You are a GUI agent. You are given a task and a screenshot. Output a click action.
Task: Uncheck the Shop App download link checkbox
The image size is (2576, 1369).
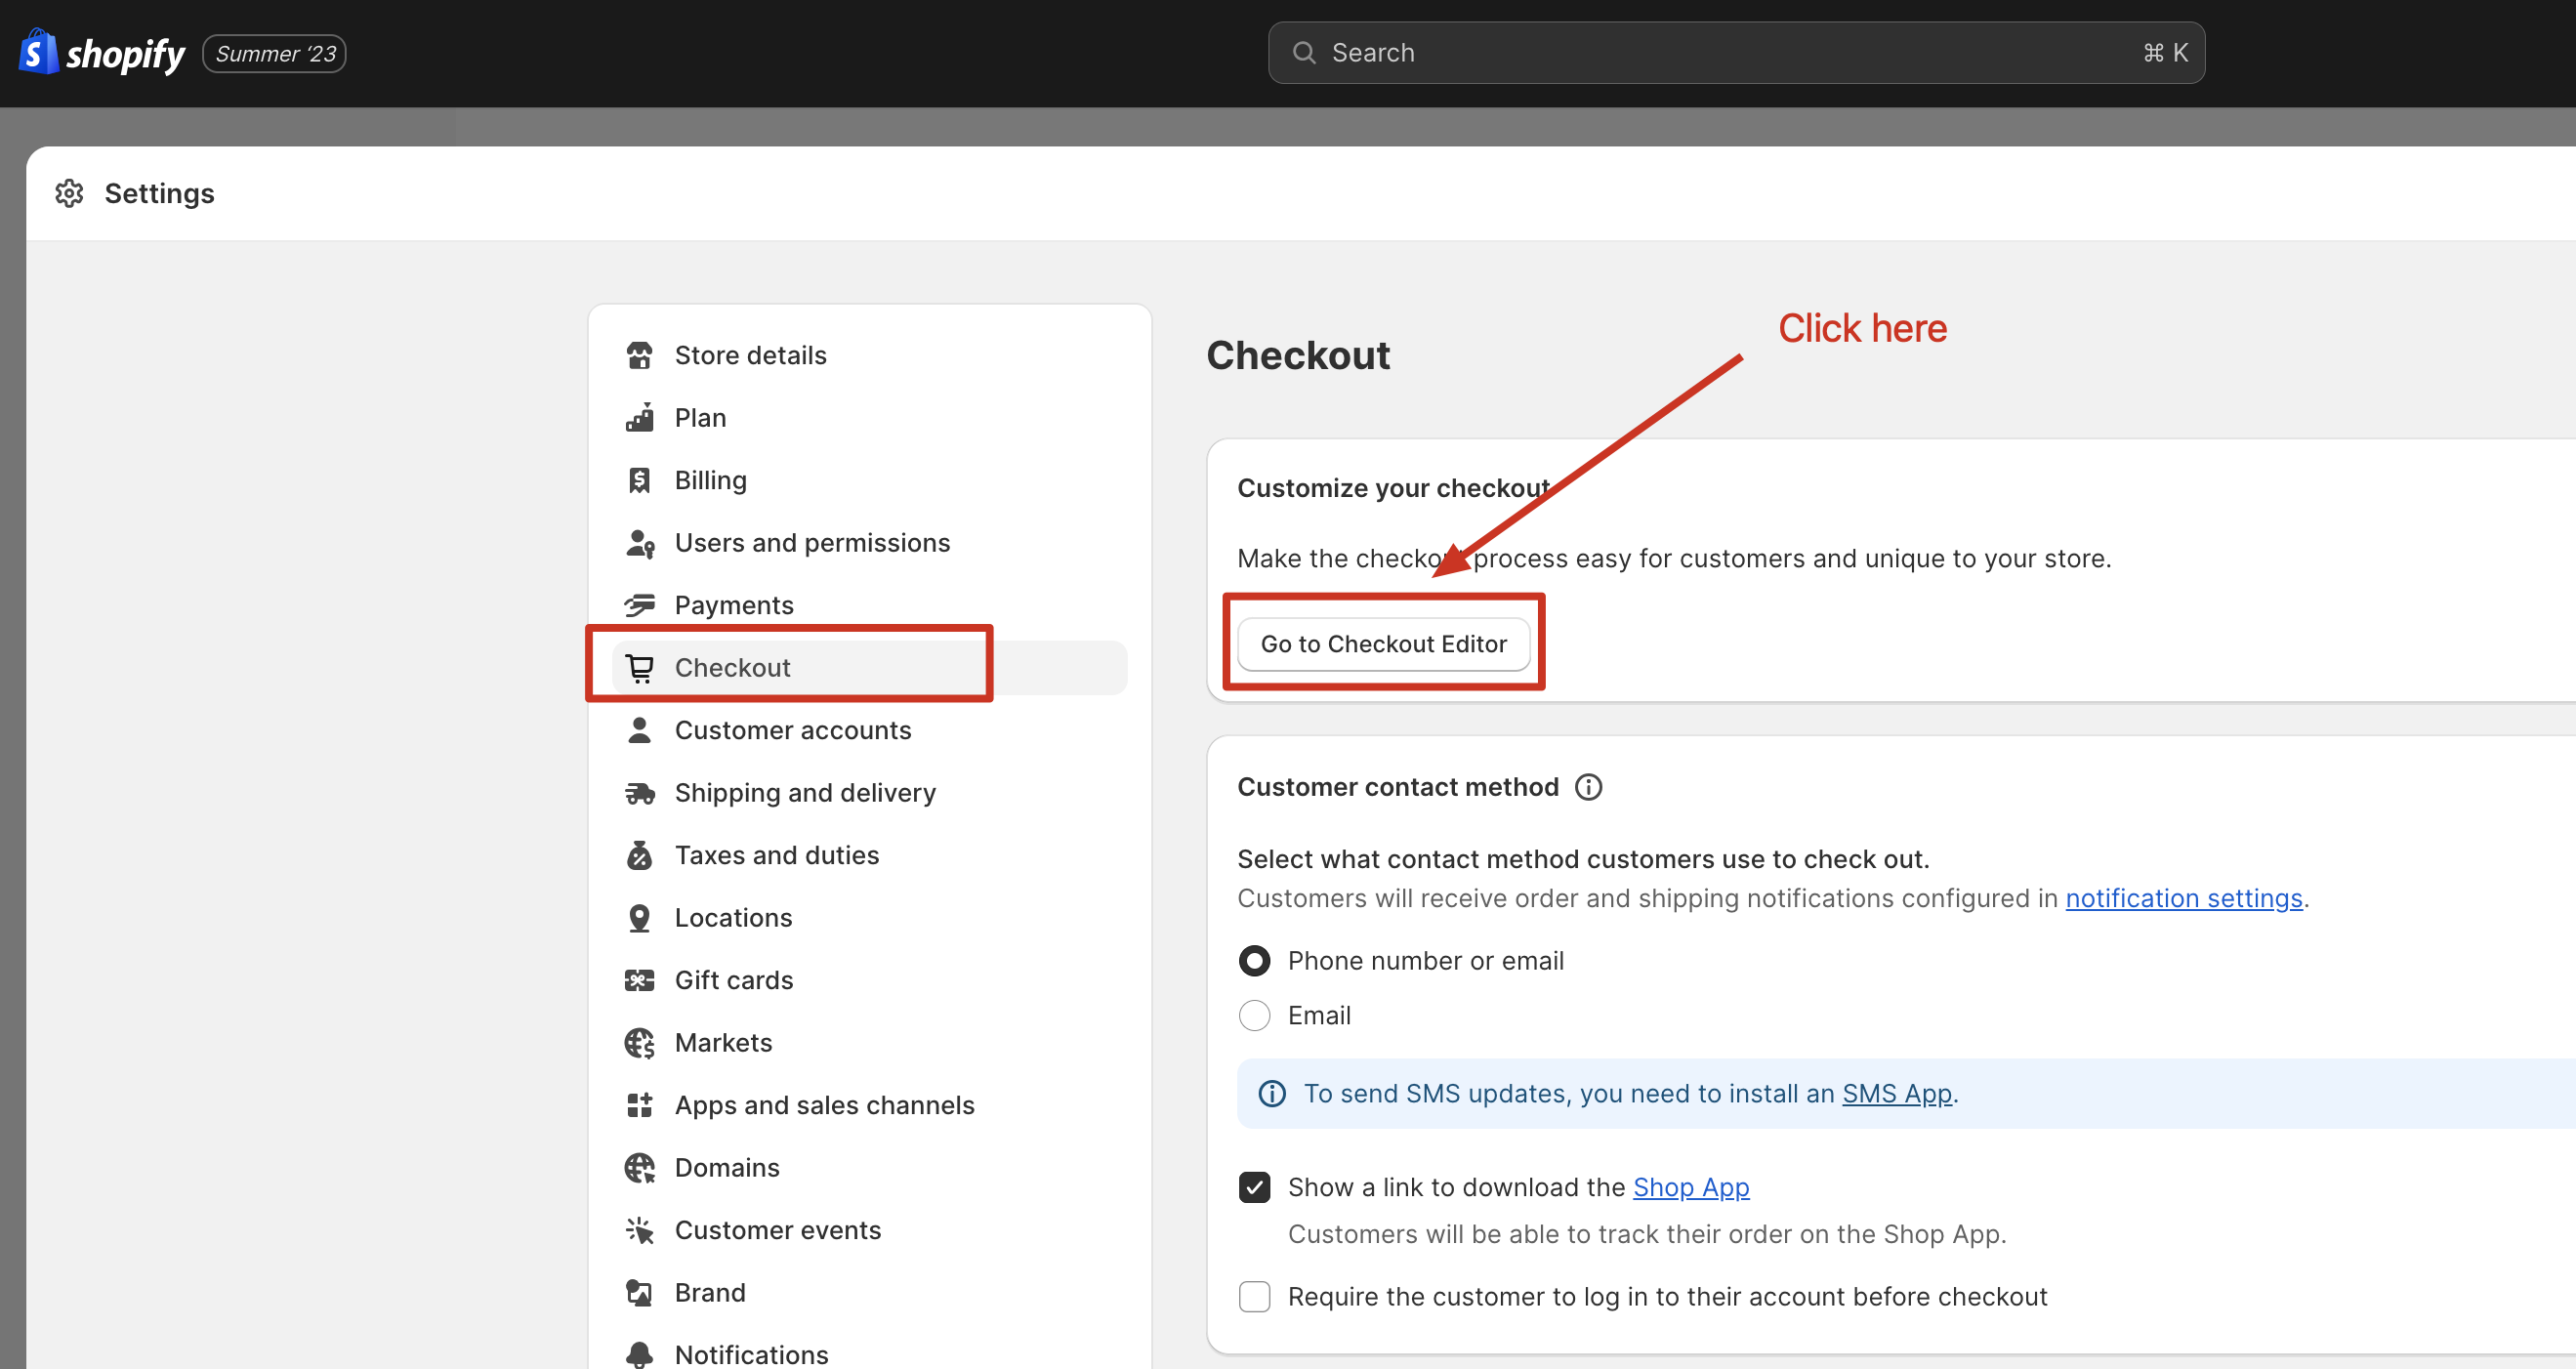click(1254, 1187)
